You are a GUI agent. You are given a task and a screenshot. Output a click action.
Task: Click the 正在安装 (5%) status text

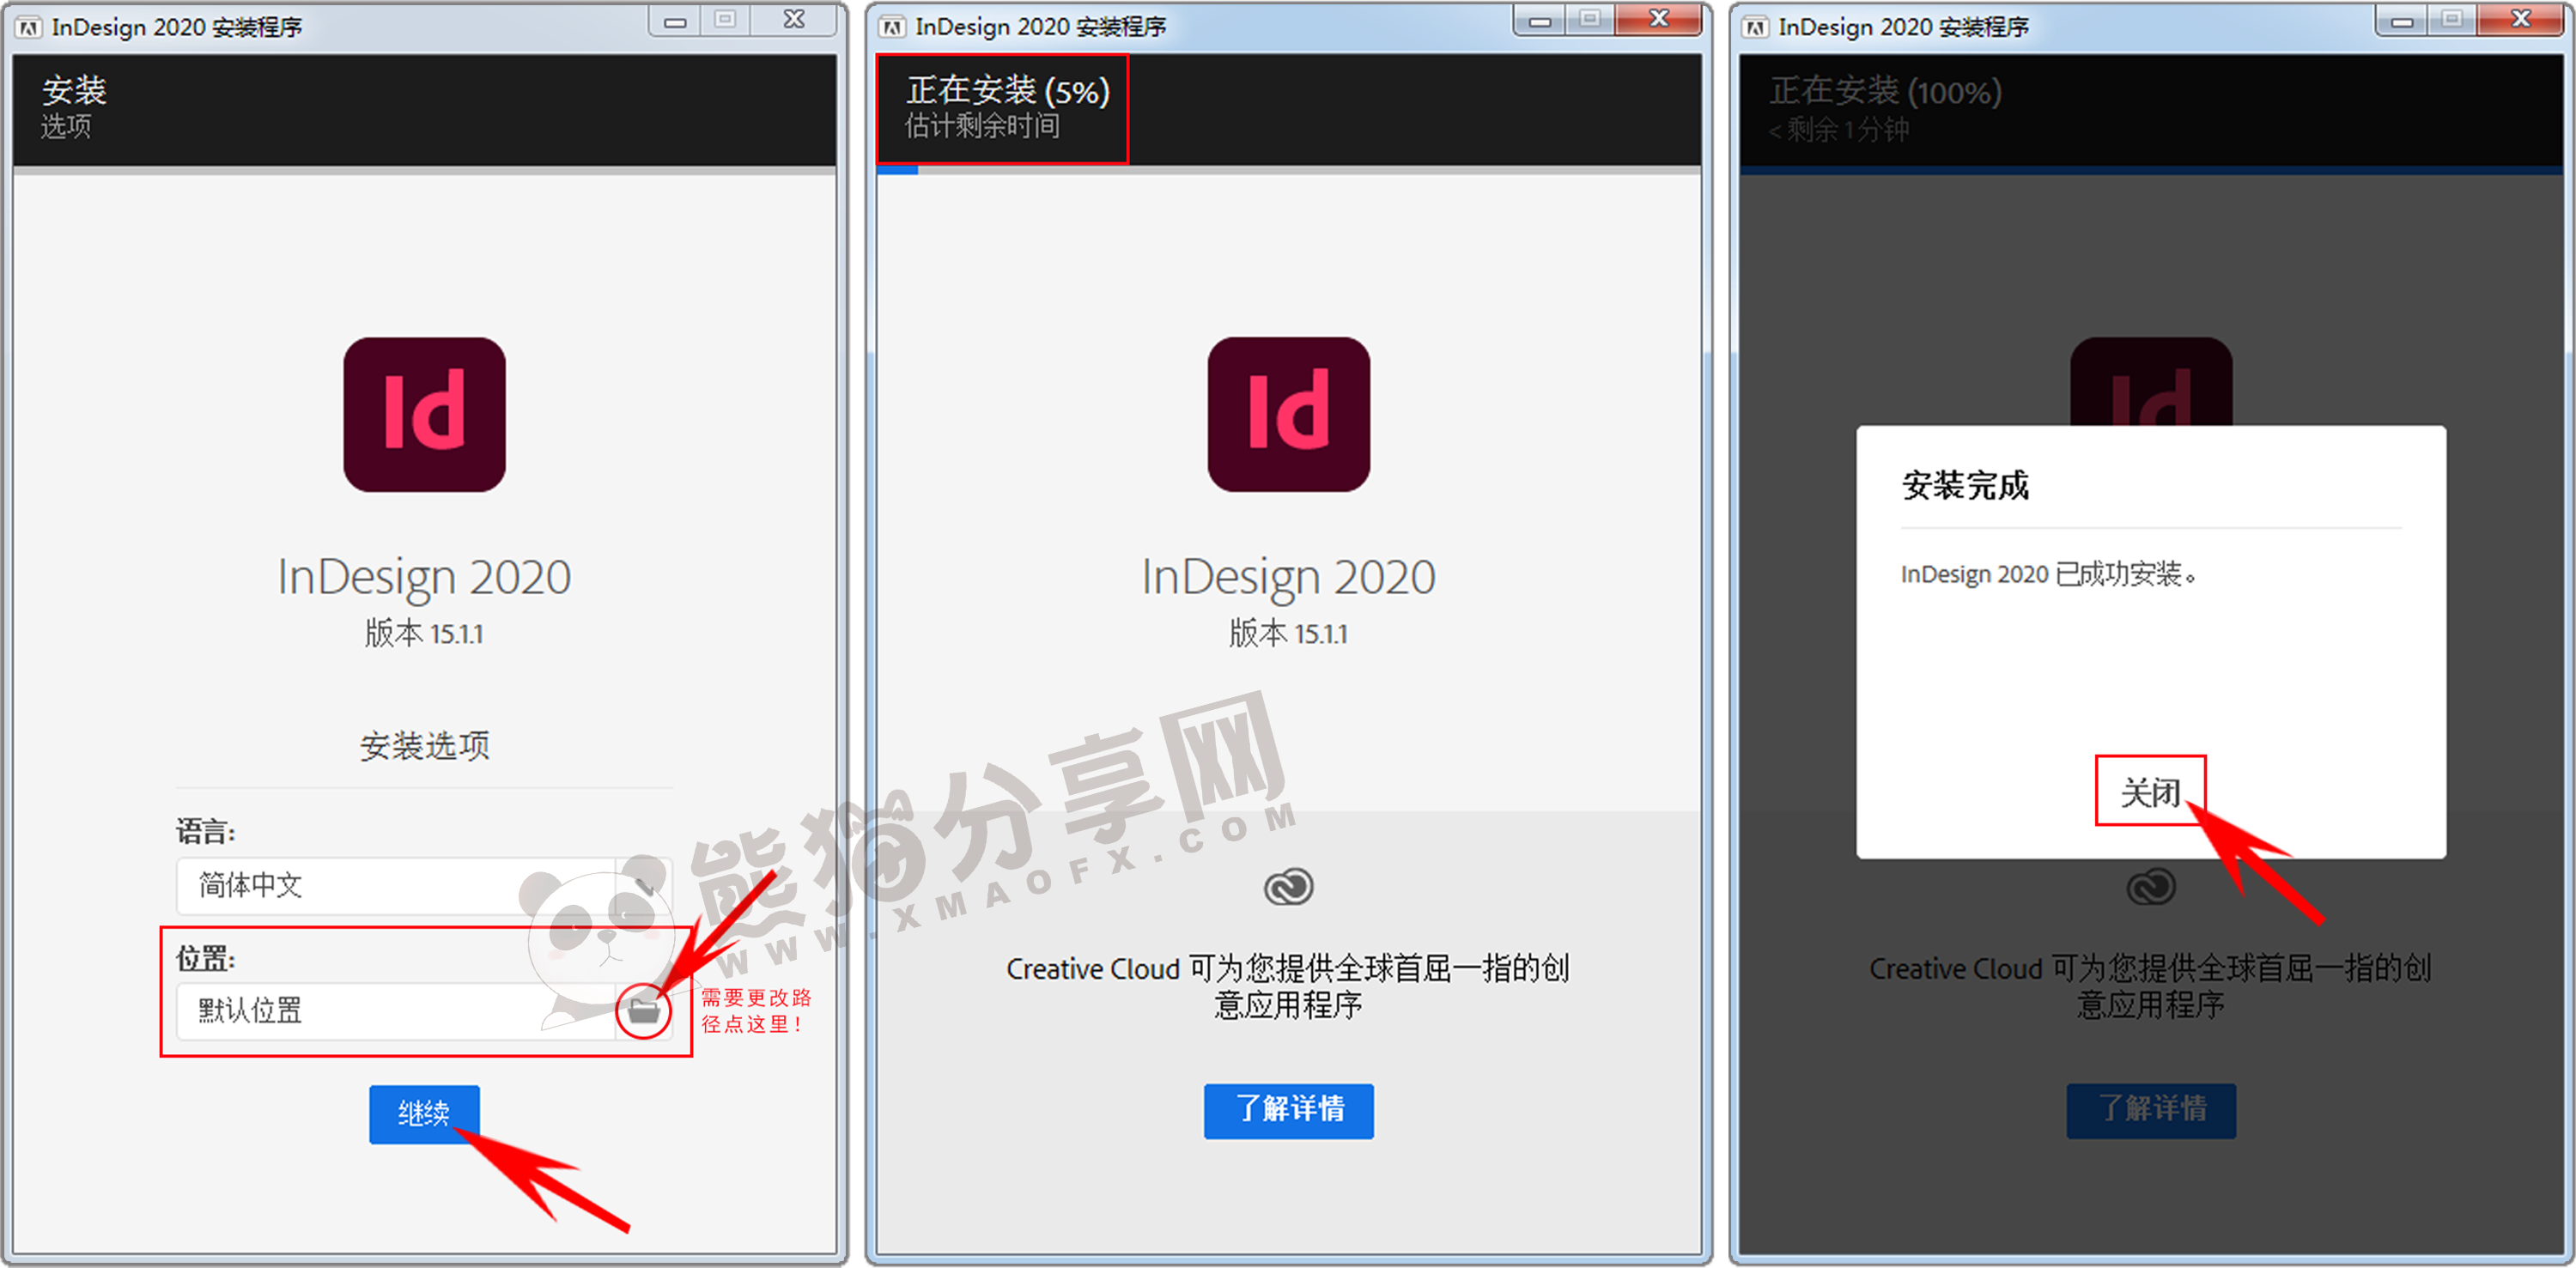tap(1005, 90)
